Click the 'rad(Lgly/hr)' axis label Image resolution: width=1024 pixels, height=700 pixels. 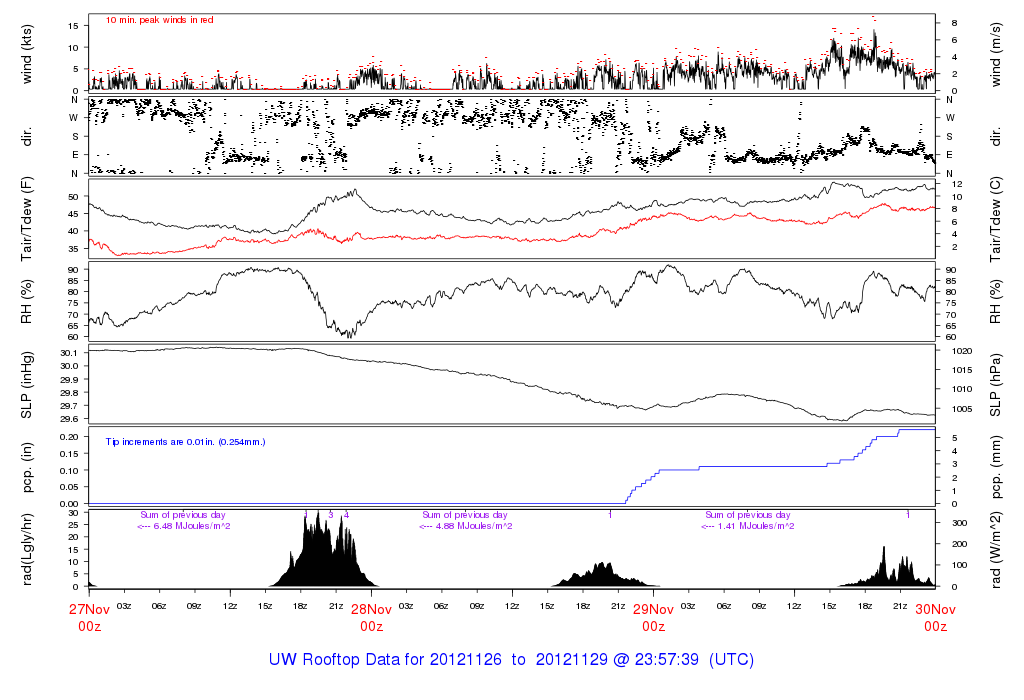pyautogui.click(x=27, y=549)
